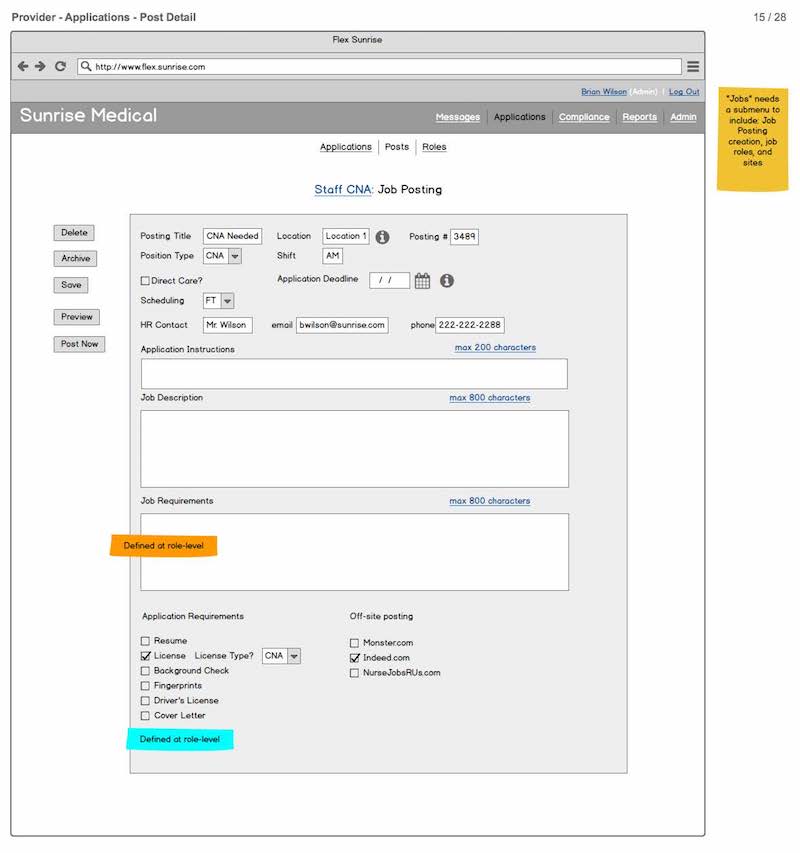The image size is (800, 853).
Task: Uncheck Indeed.com off-site posting
Action: [355, 658]
